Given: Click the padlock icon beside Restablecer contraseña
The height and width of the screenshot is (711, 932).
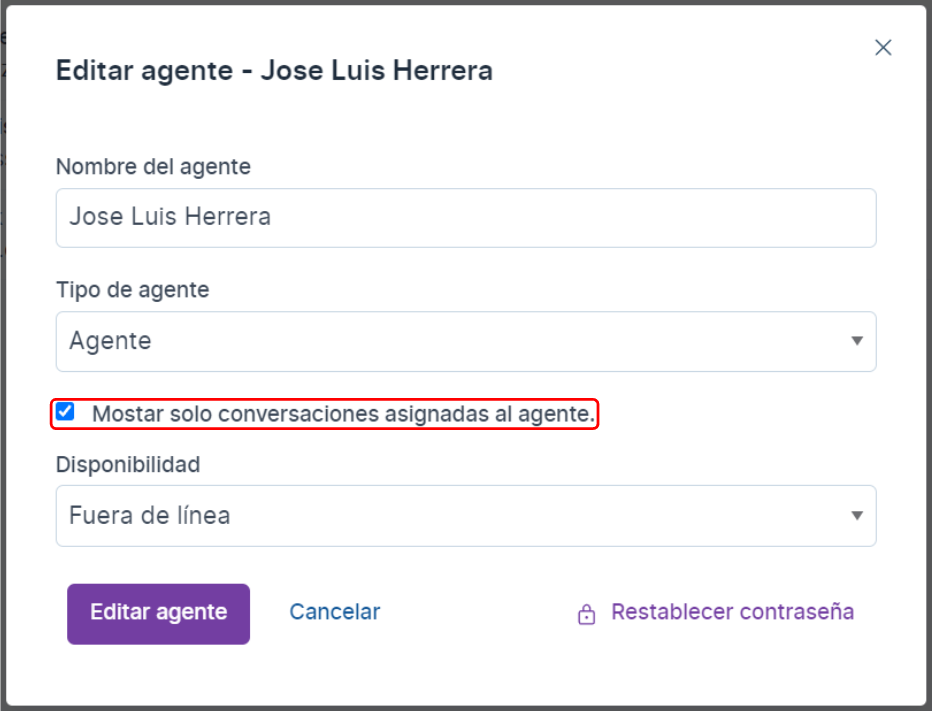Looking at the screenshot, I should tap(586, 614).
